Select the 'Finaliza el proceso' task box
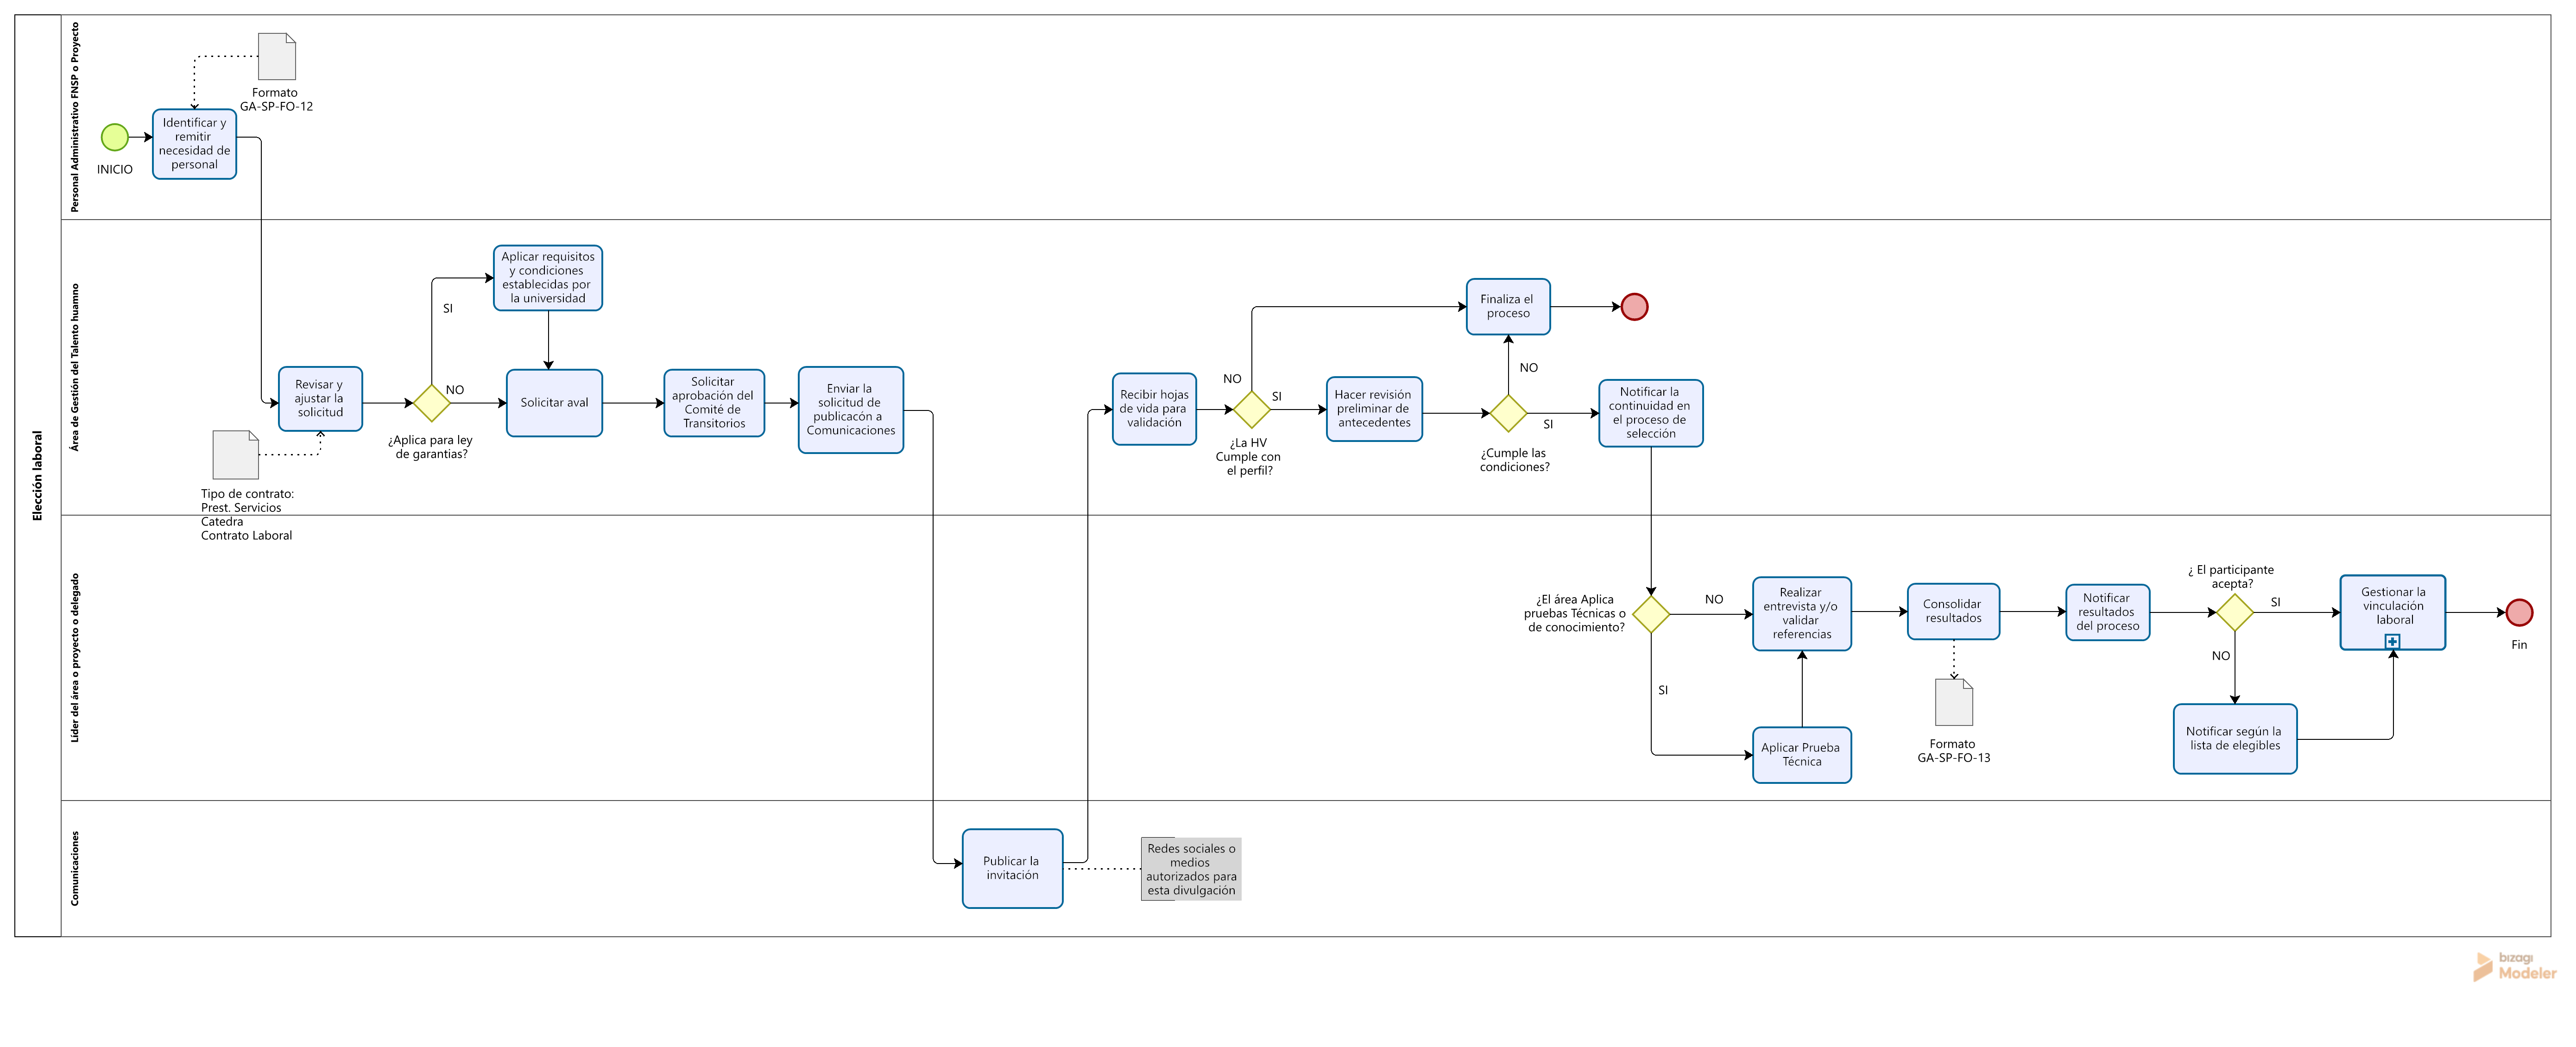Viewport: 2576px width, 1047px height. pyautogui.click(x=1508, y=306)
